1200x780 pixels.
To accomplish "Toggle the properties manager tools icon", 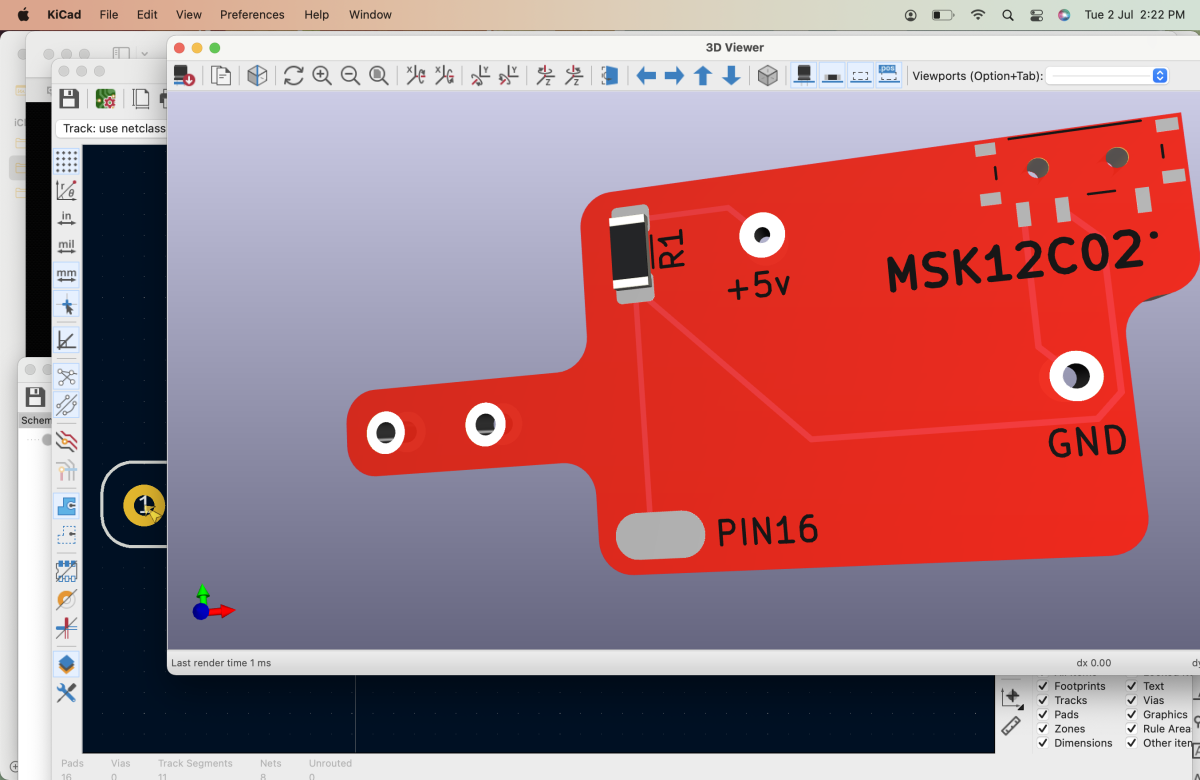I will pos(66,692).
